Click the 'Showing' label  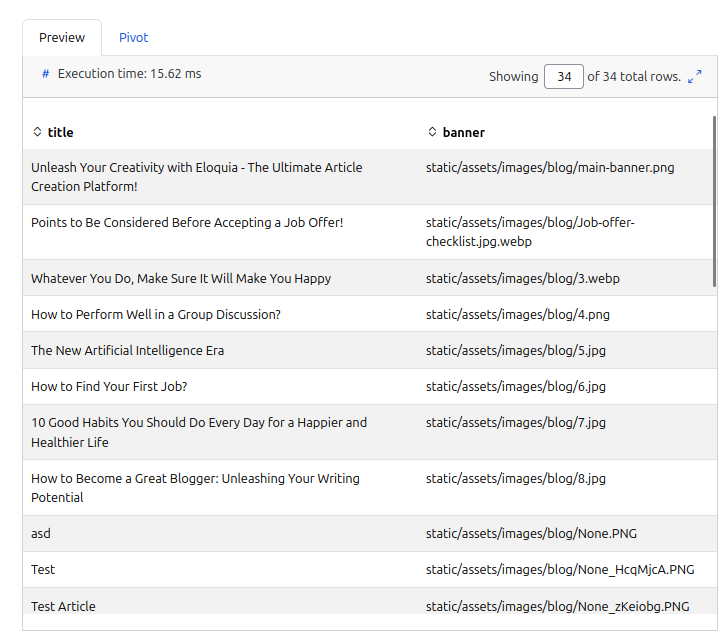(513, 76)
